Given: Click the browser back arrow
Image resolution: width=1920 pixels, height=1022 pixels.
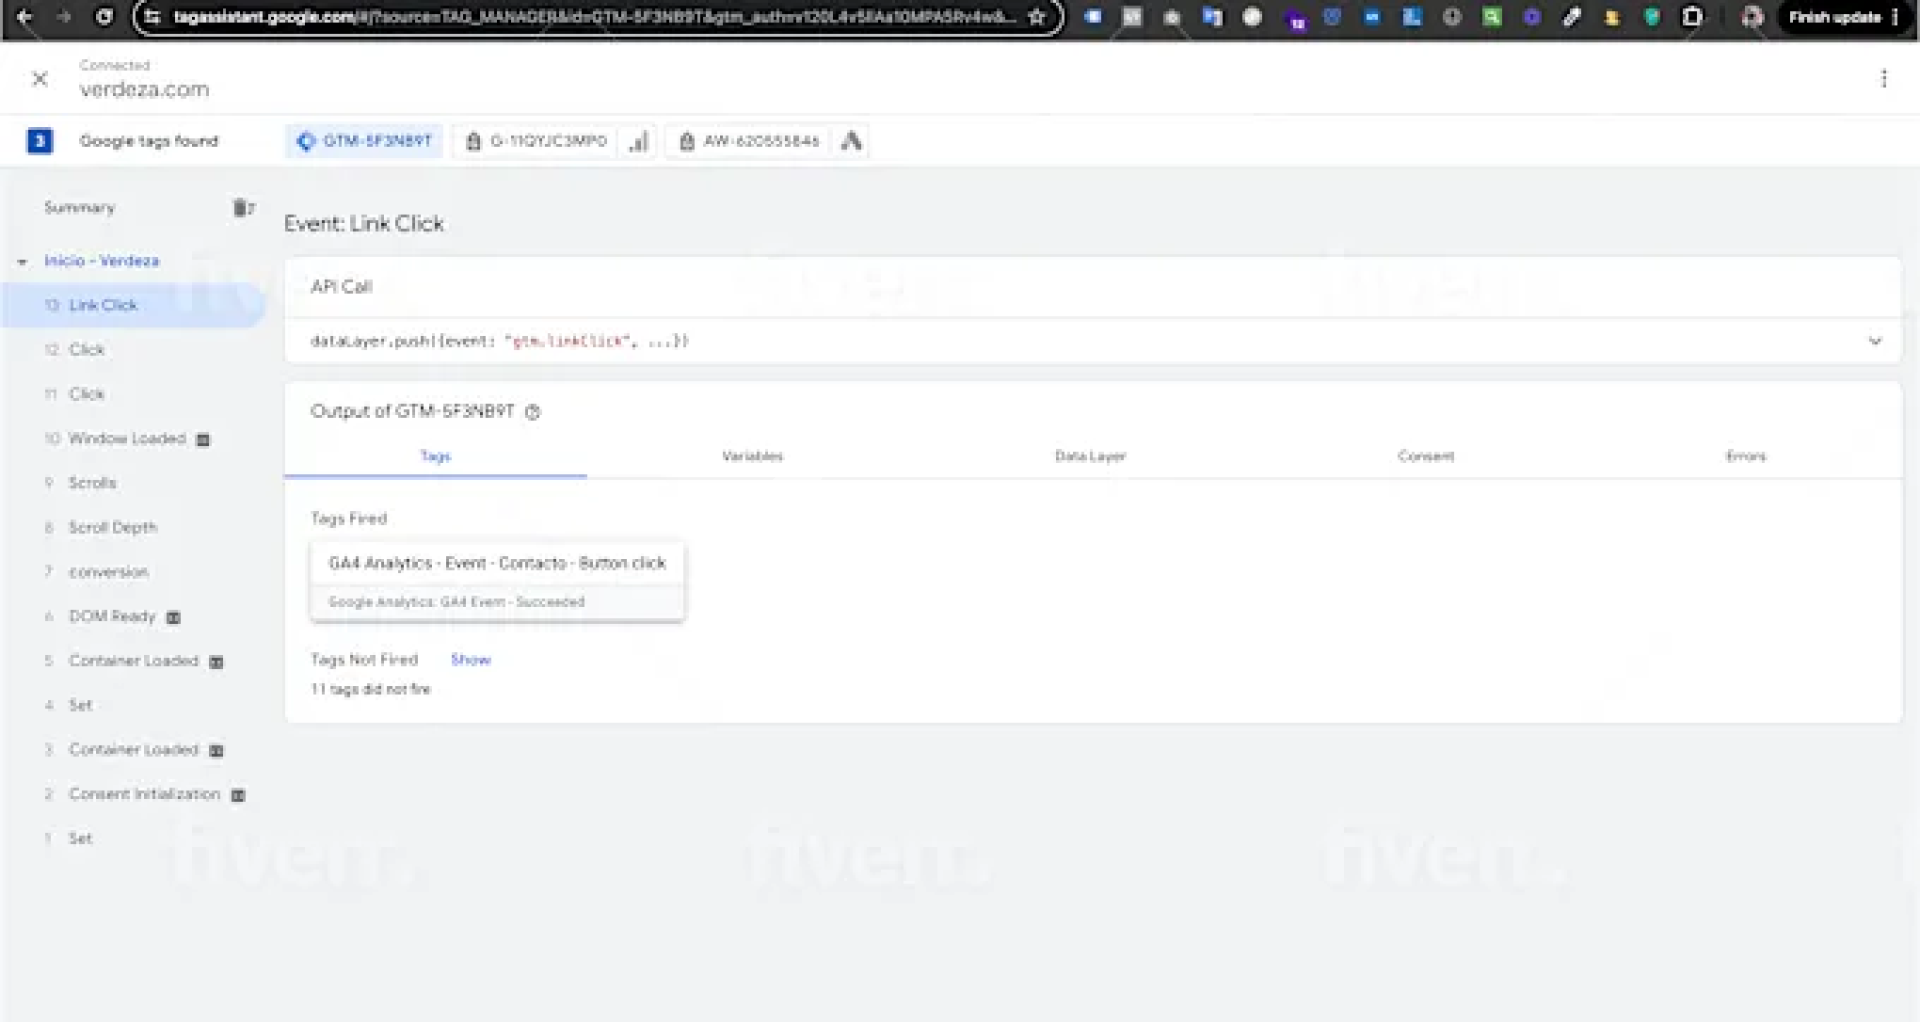Looking at the screenshot, I should [25, 17].
